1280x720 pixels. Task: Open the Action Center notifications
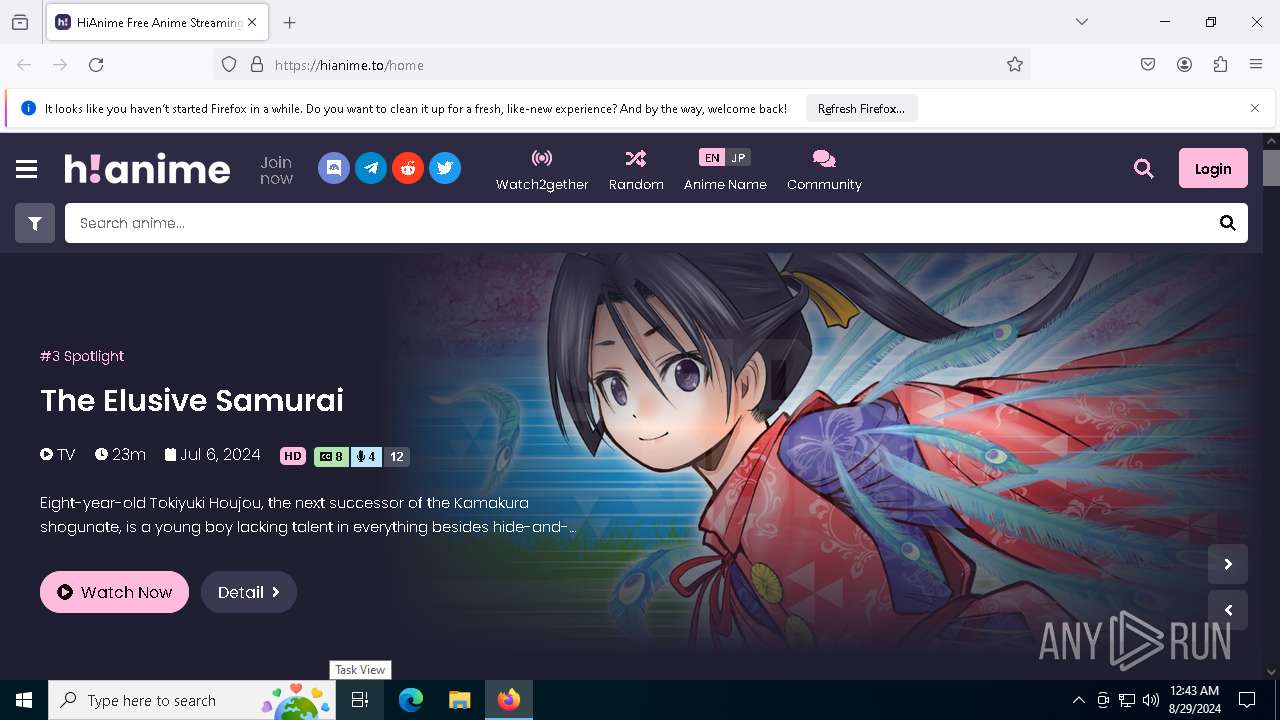pyautogui.click(x=1247, y=700)
